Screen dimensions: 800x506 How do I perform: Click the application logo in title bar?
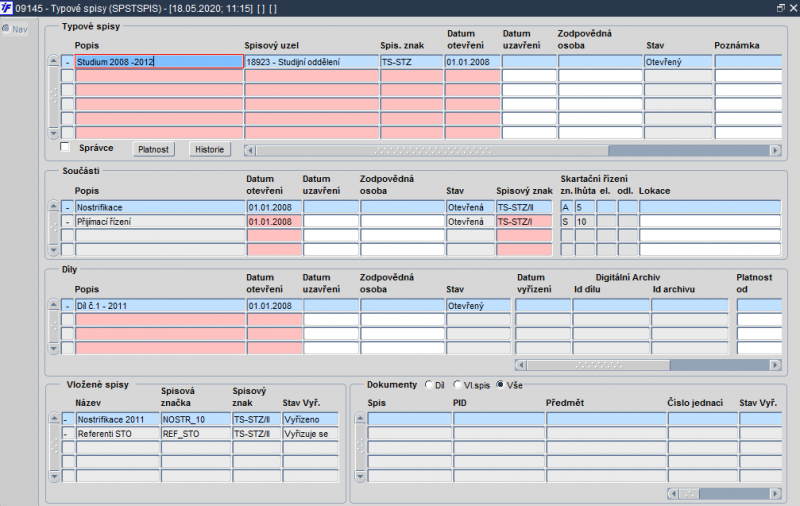tap(6, 8)
